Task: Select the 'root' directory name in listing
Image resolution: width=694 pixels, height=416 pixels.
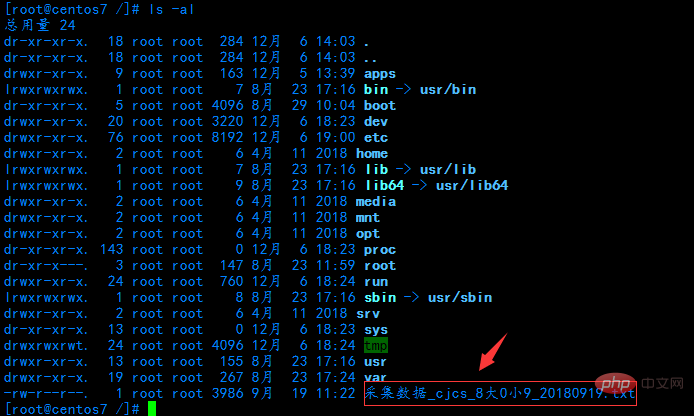Action: [380, 266]
